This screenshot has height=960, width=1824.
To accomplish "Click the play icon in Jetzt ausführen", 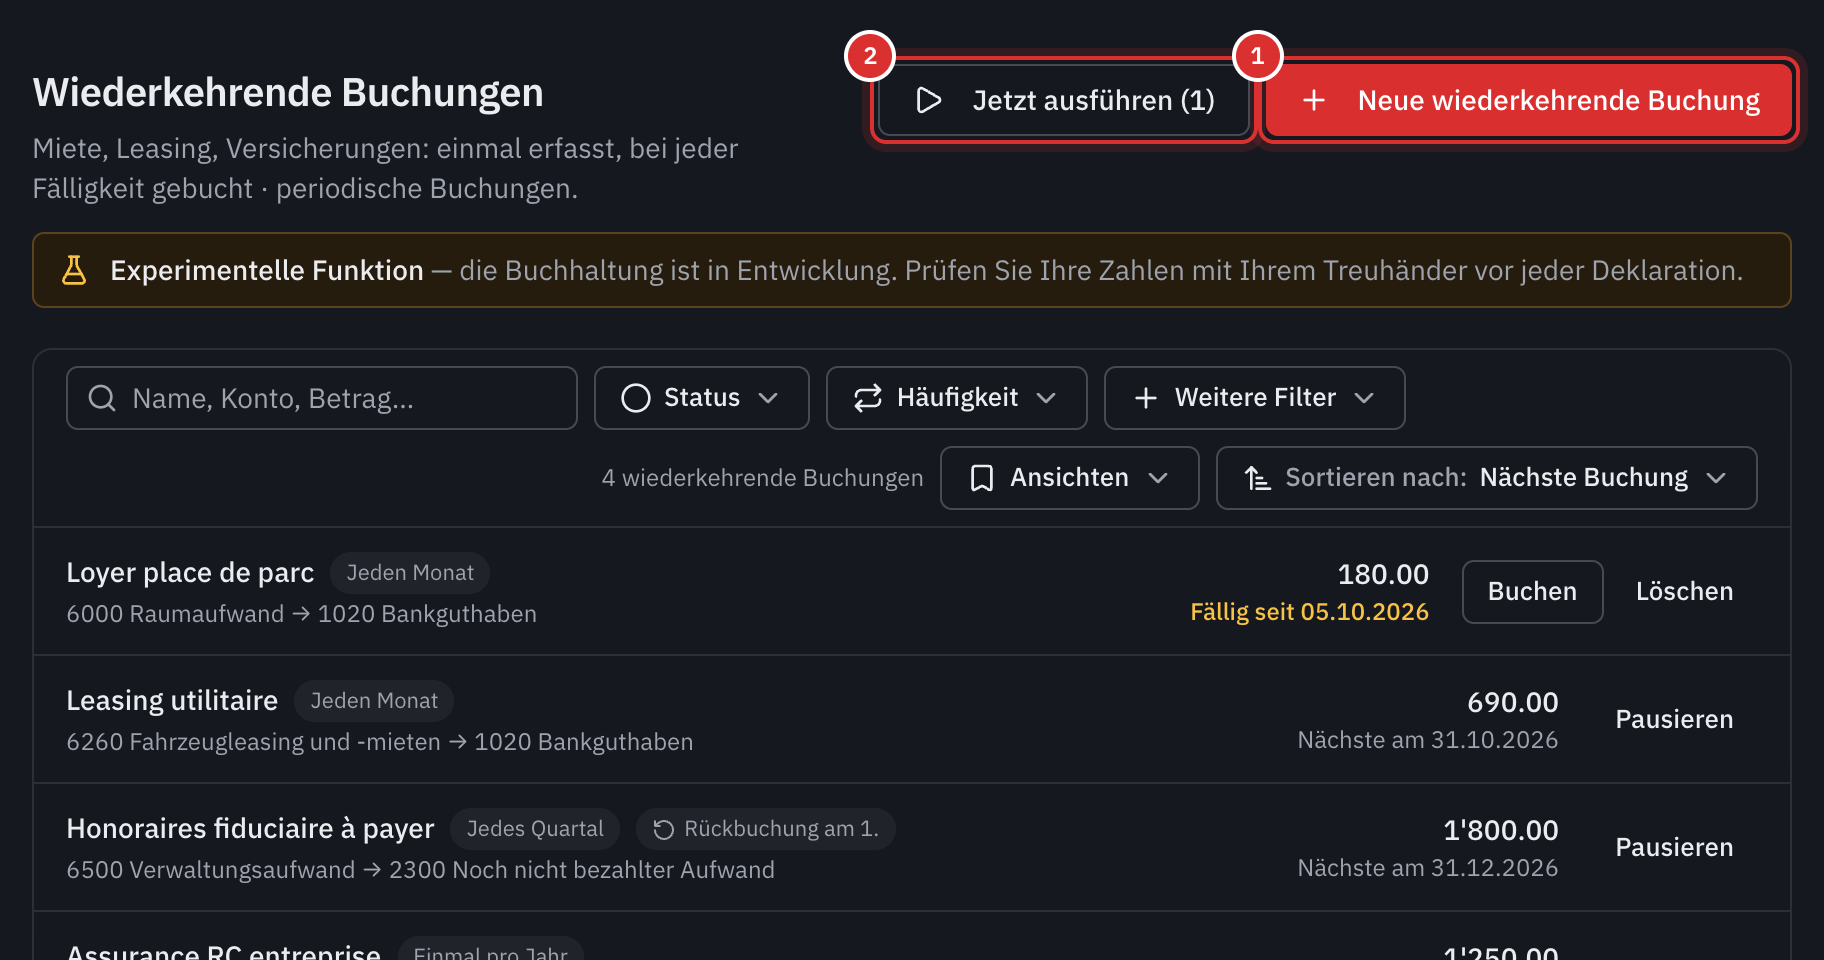I will pyautogui.click(x=929, y=100).
